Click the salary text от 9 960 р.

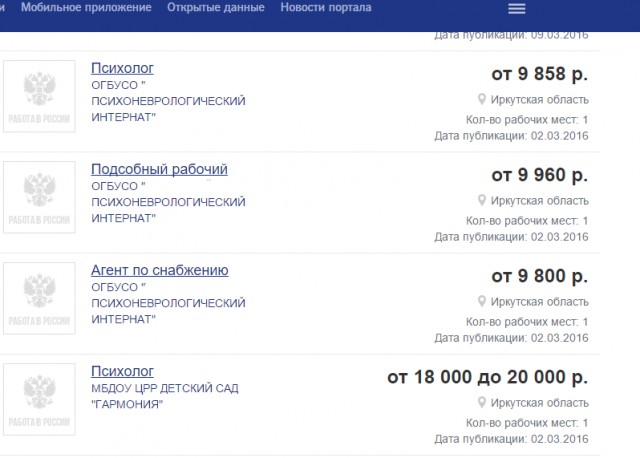pos(539,175)
